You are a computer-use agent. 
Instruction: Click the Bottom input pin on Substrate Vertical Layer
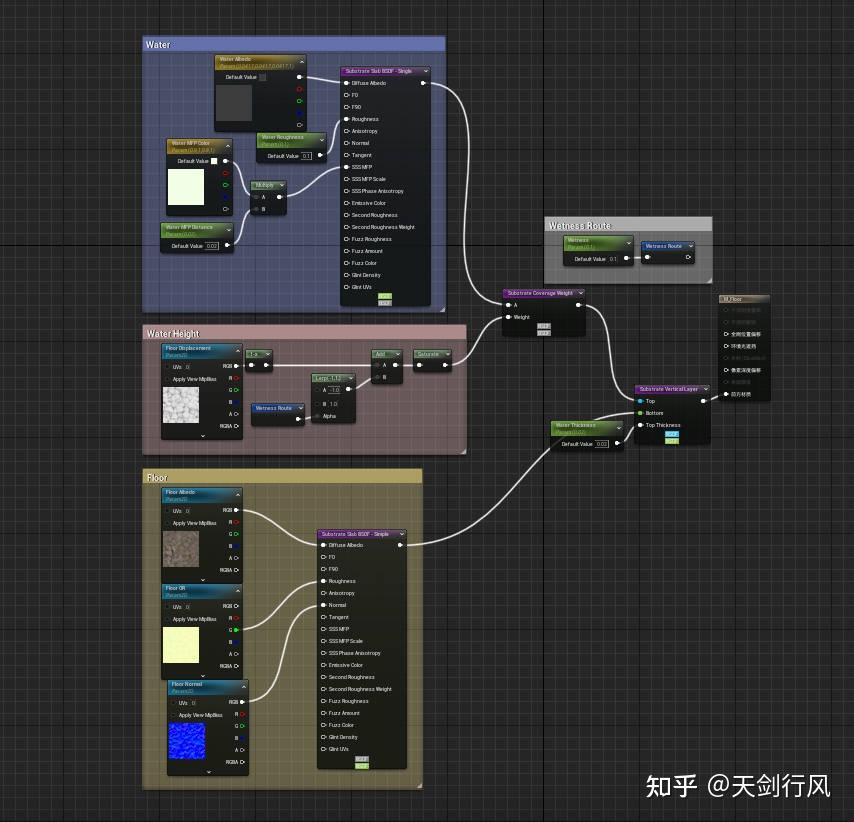coord(639,413)
